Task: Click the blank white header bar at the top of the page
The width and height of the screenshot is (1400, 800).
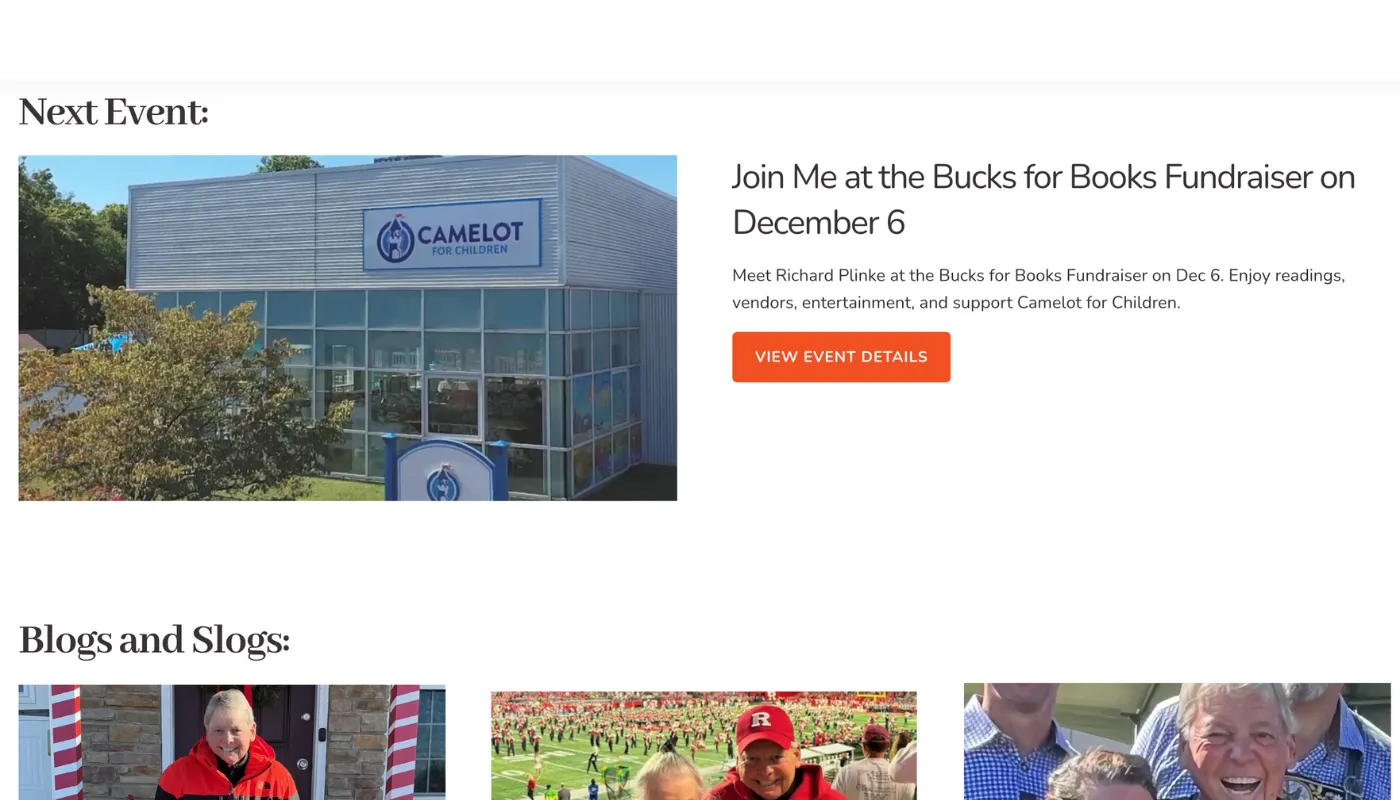Action: coord(700,40)
